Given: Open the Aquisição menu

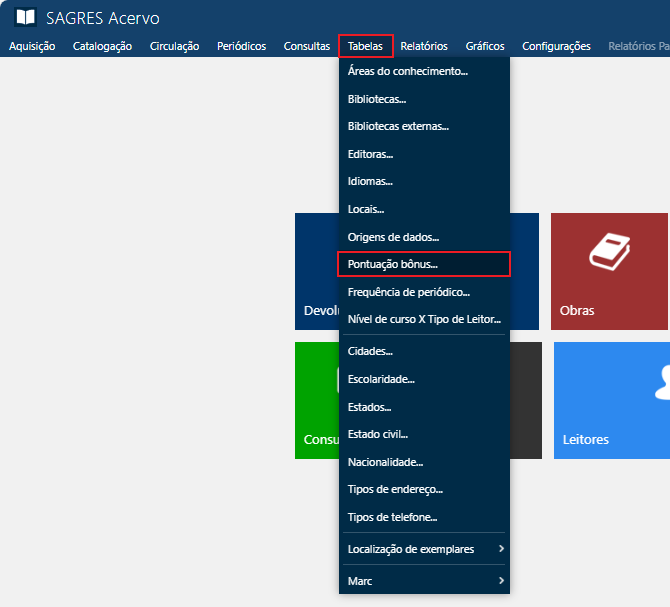Looking at the screenshot, I should [32, 46].
